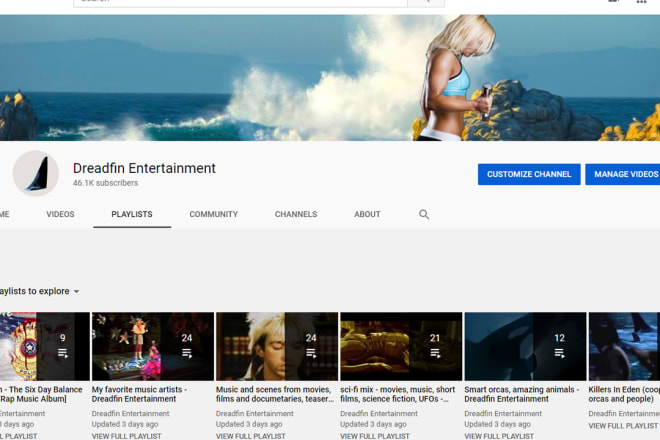Click playlist icon on Smart orcas thumbnail

tap(559, 353)
